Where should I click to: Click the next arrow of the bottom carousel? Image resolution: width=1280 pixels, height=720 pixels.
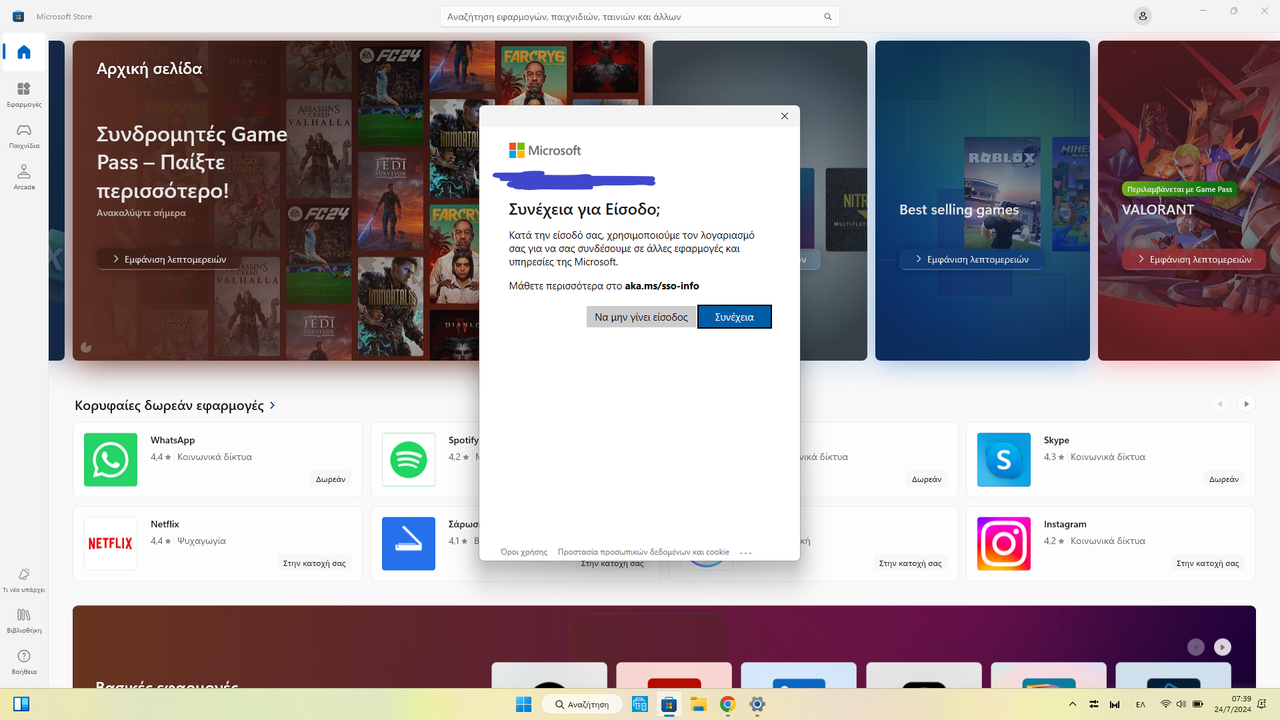(x=1222, y=647)
